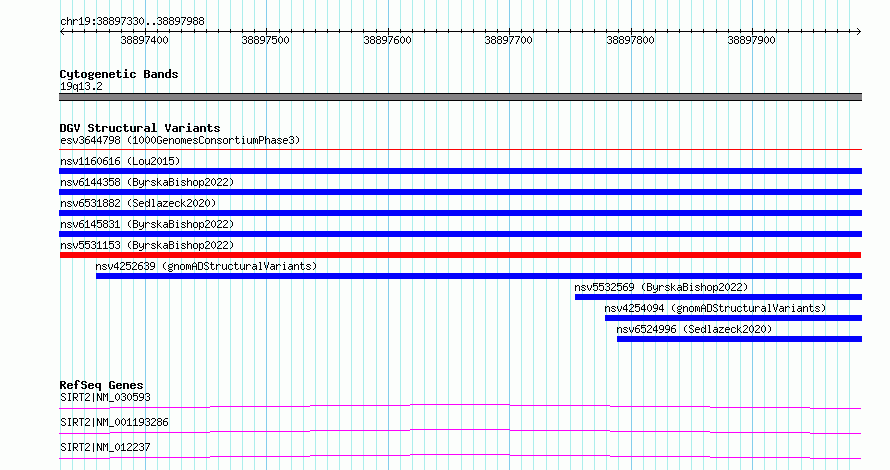This screenshot has width=890, height=470.
Task: Open nsv6144358 (ByrskaBishop2022) label
Action: tap(147, 182)
